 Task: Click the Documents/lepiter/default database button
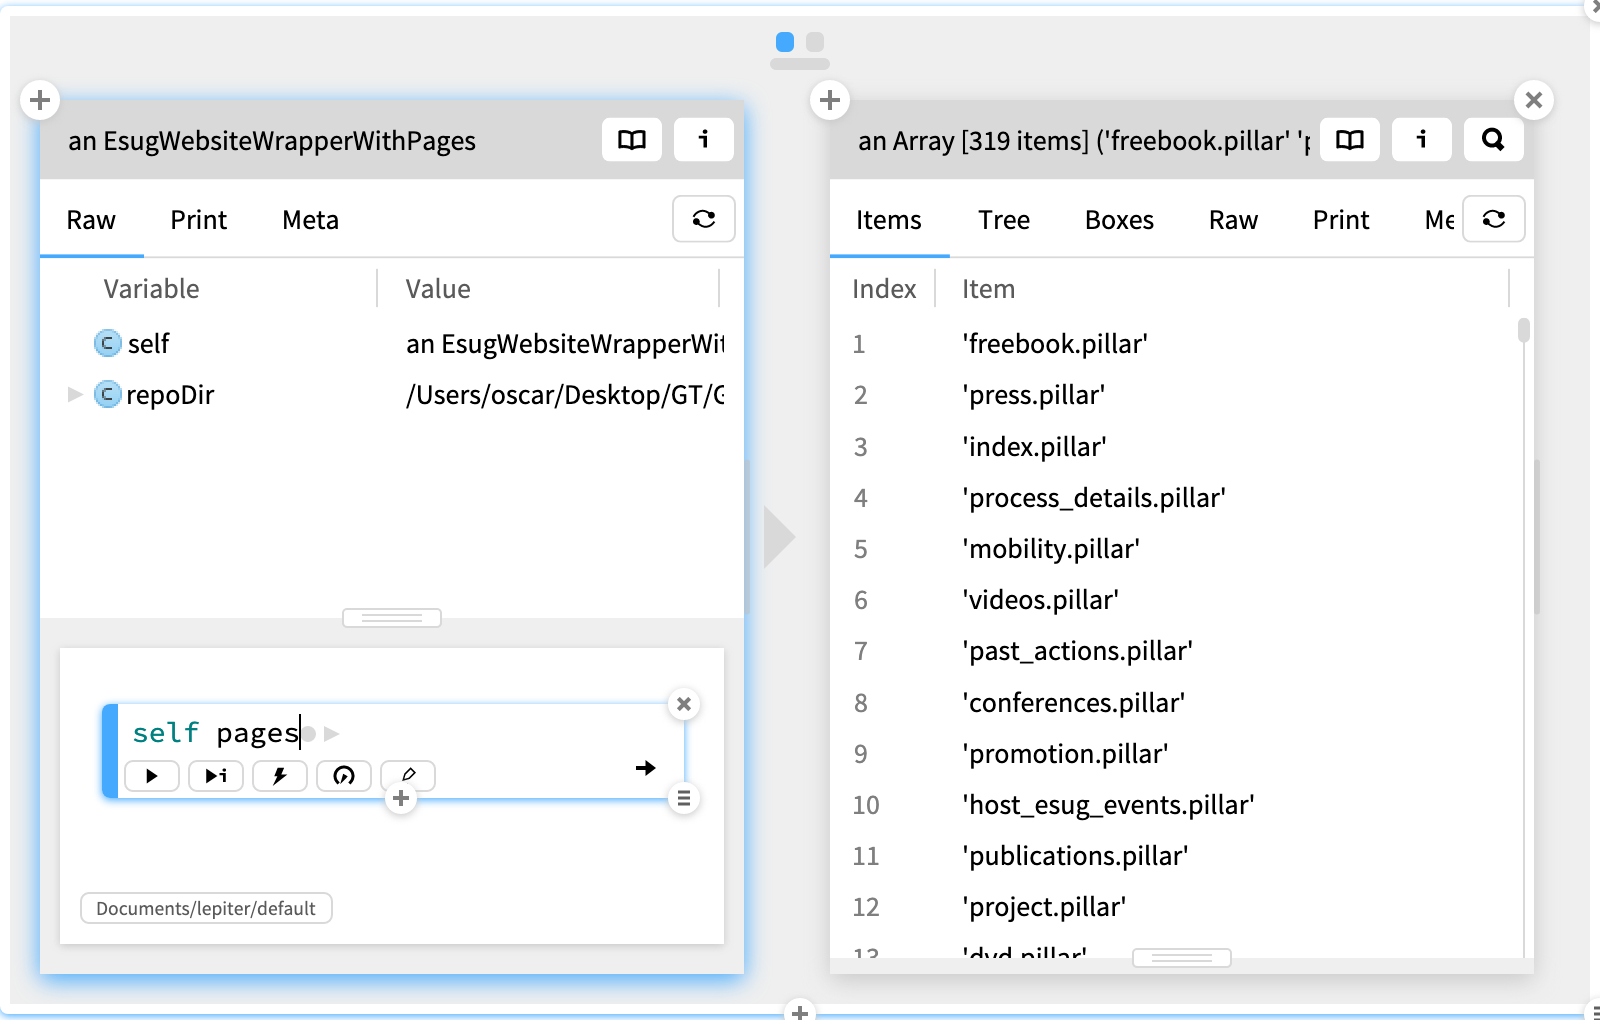click(206, 909)
